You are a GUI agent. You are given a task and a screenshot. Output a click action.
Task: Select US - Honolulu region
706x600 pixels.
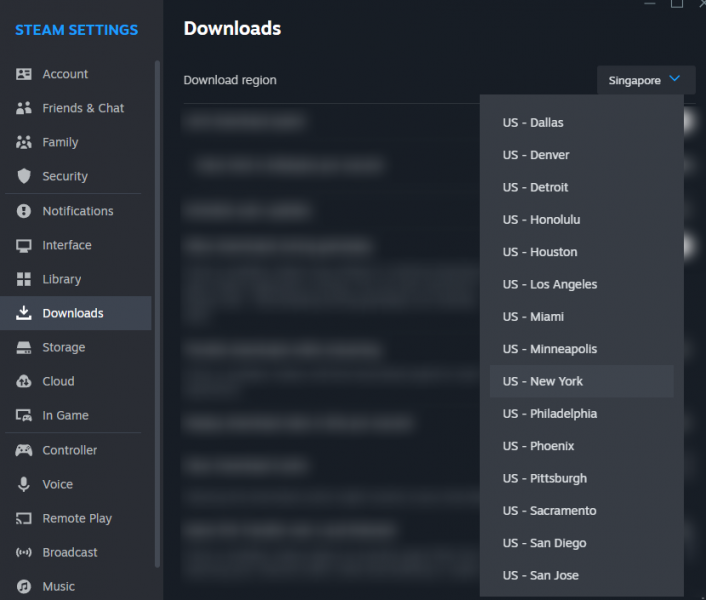pos(581,220)
